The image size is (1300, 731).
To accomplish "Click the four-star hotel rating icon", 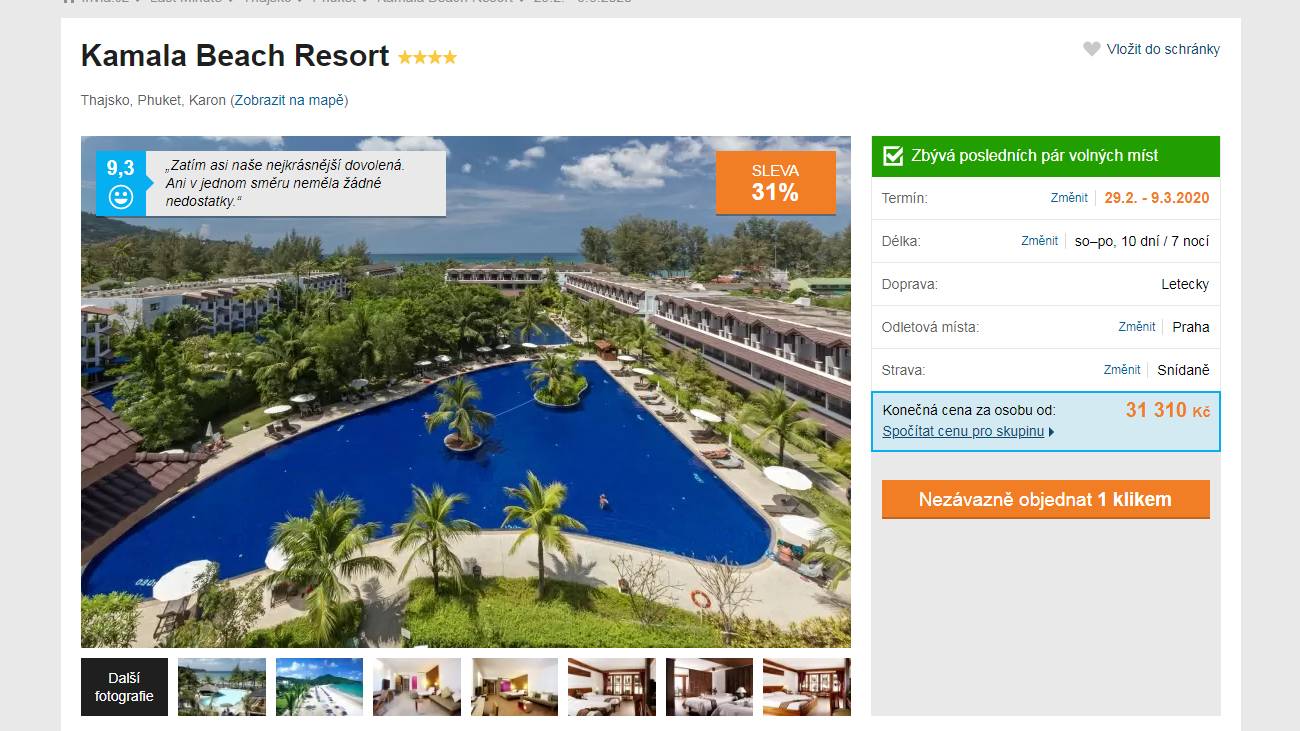I will click(427, 58).
